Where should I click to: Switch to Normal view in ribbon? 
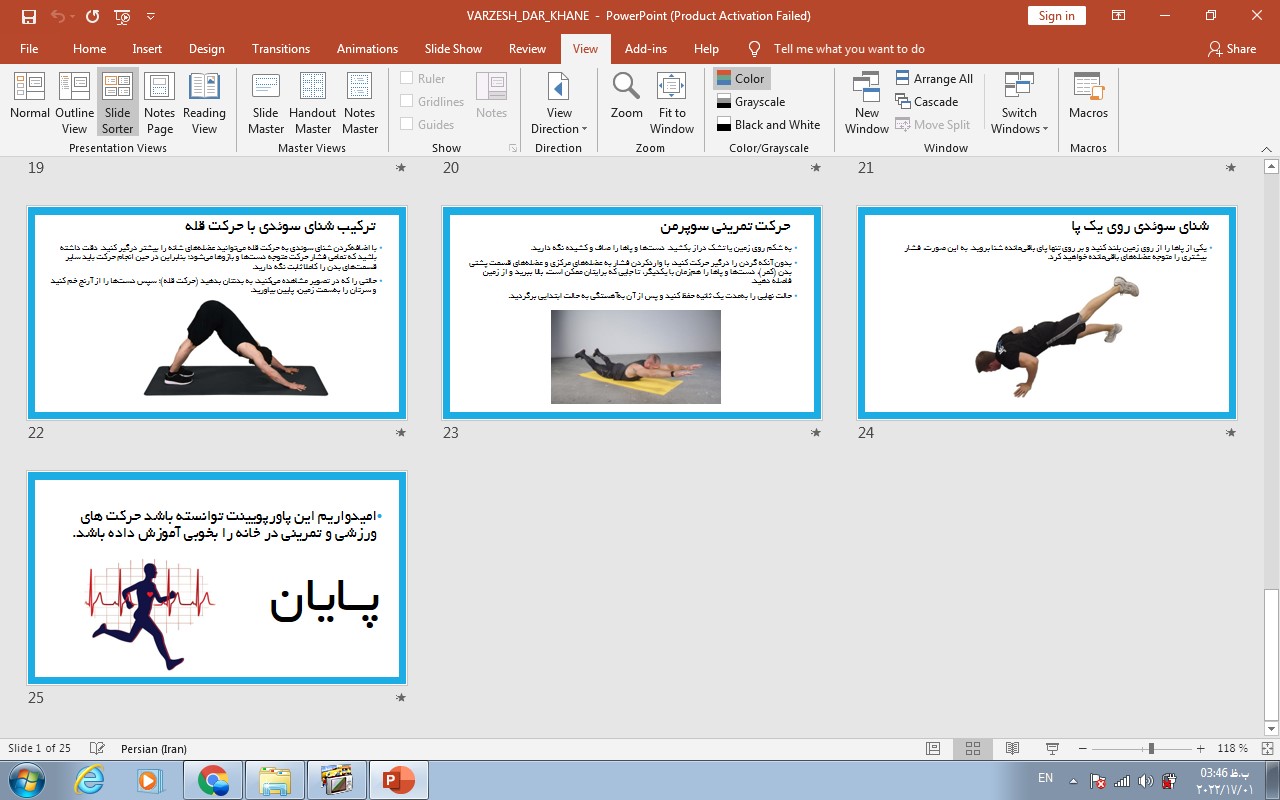click(x=30, y=98)
